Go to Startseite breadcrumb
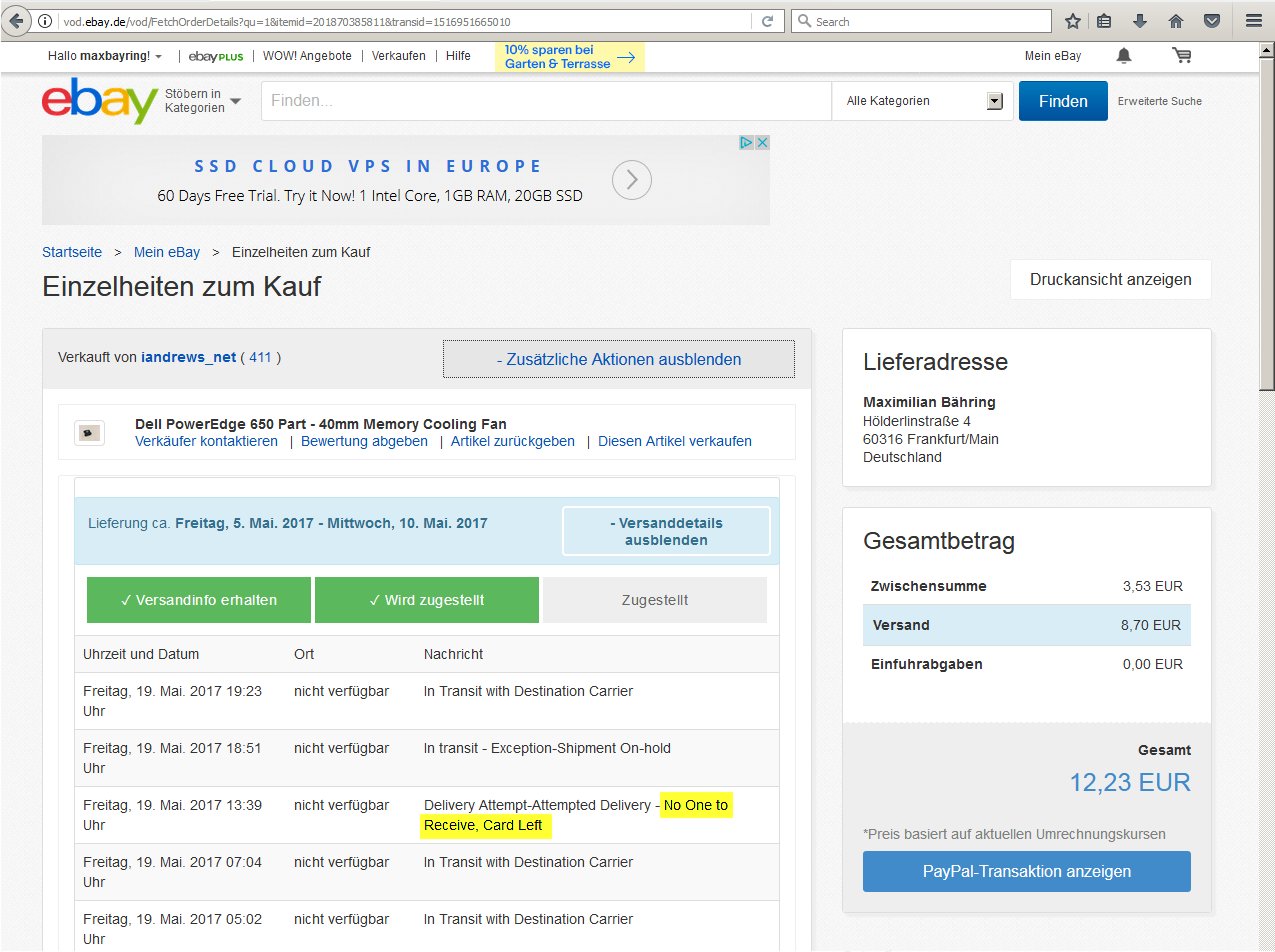The width and height of the screenshot is (1275, 952). pyautogui.click(x=72, y=252)
